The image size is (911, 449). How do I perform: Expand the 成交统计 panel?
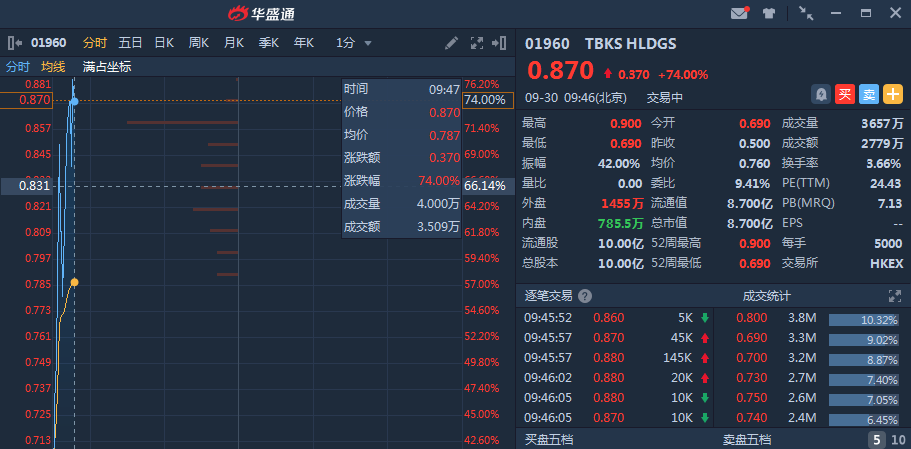[x=895, y=296]
